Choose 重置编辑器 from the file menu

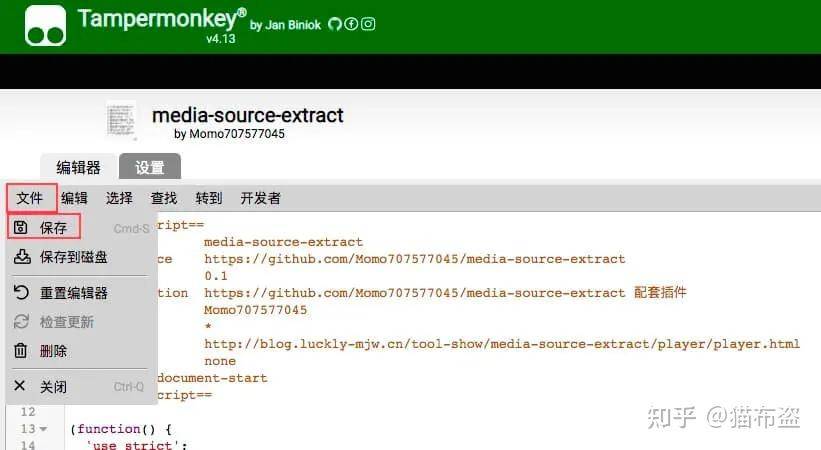(x=82, y=292)
